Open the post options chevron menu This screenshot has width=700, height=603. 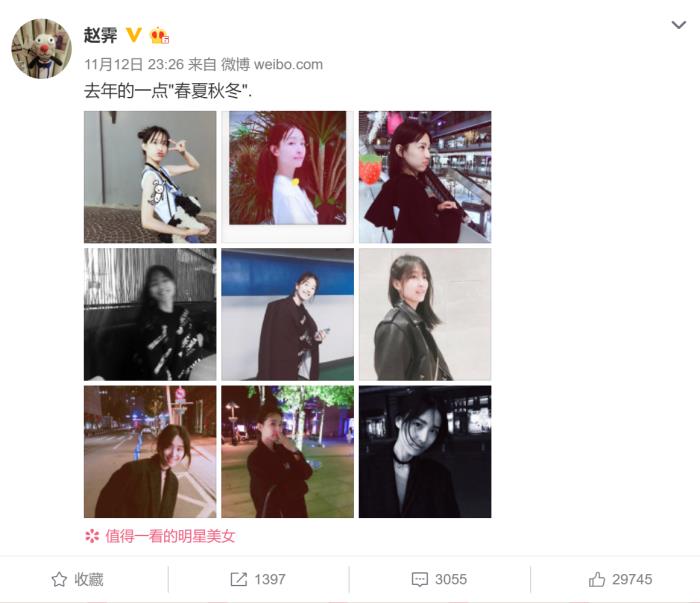679,25
